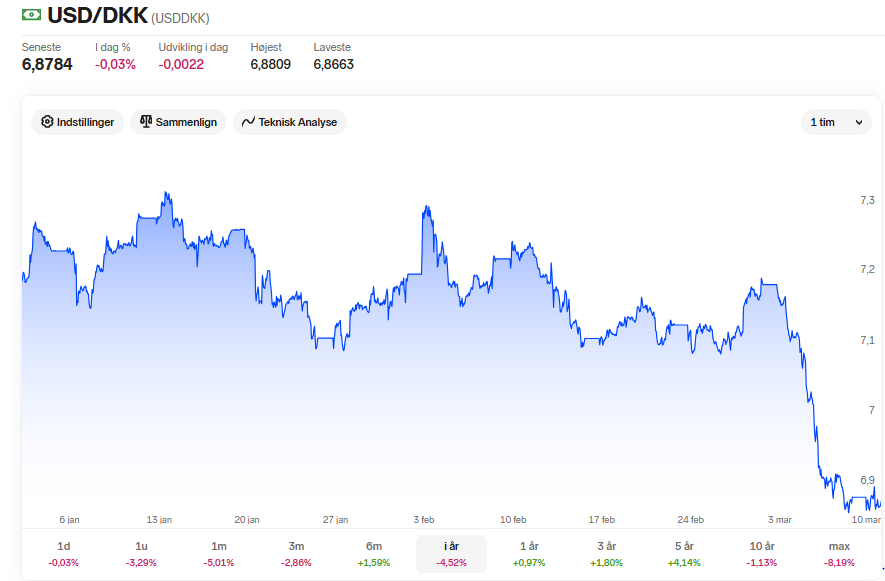Select the max time range tab
Viewport: 885px width, 581px height.
839,554
